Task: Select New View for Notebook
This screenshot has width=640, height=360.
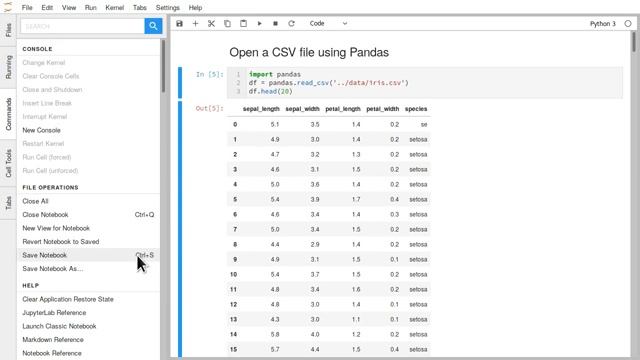Action: 88,228
